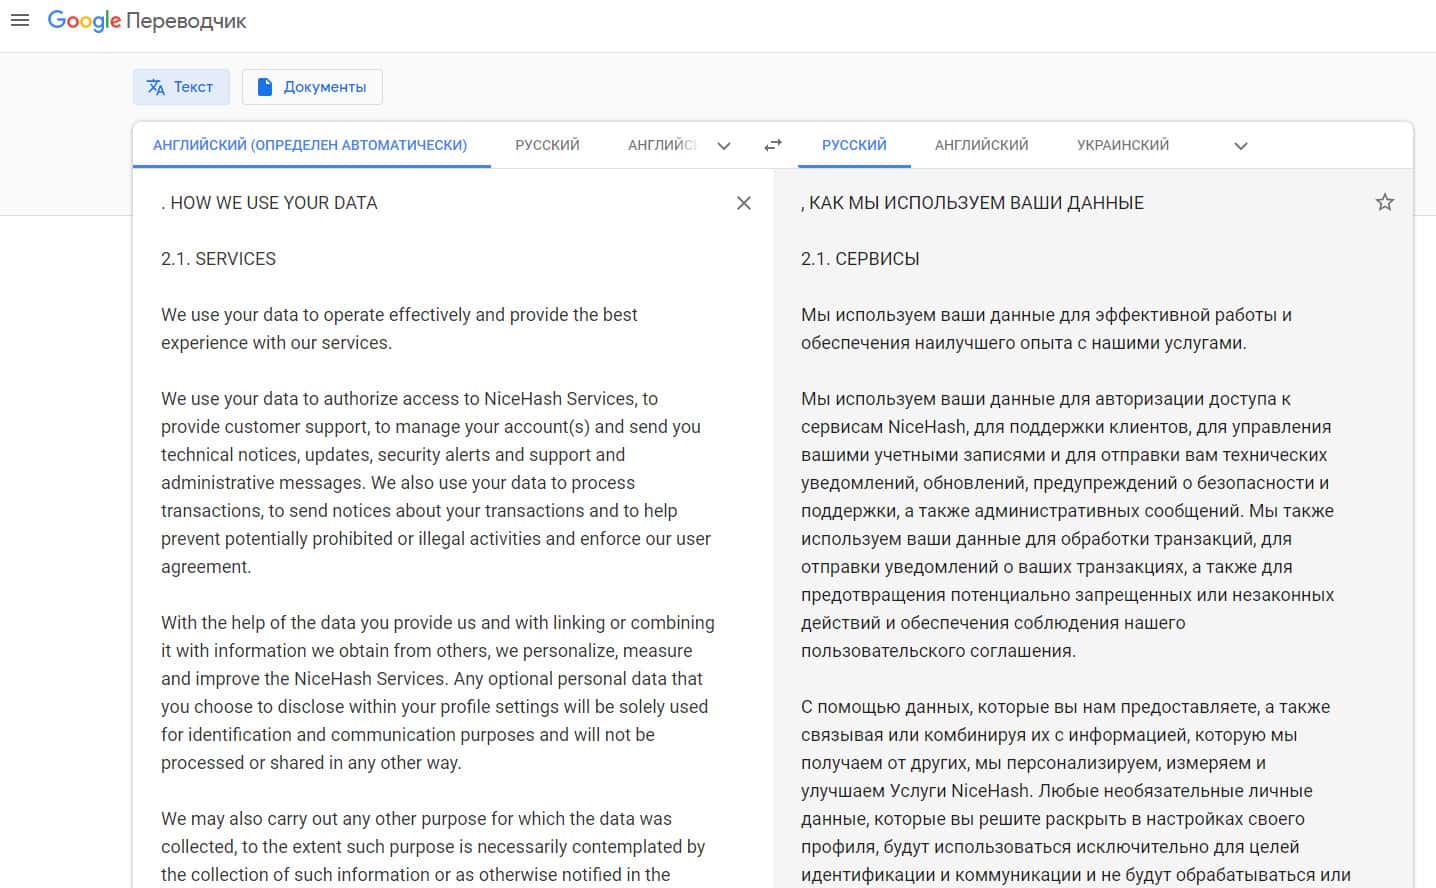Select truncated Английский source language tab
Viewport: 1436px width, 888px height.
661,145
